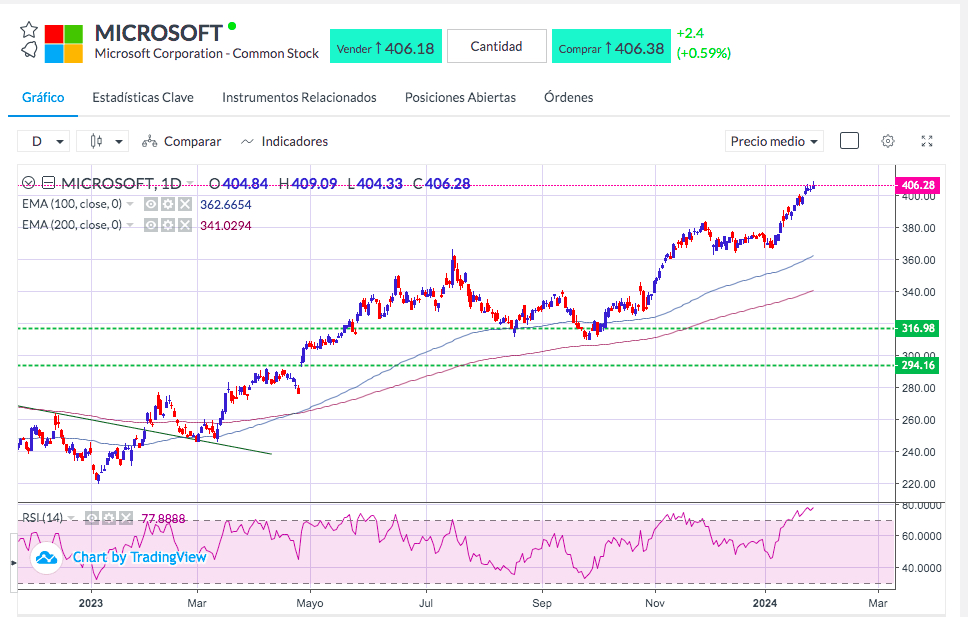Select the 294.16 green level label

pyautogui.click(x=918, y=365)
